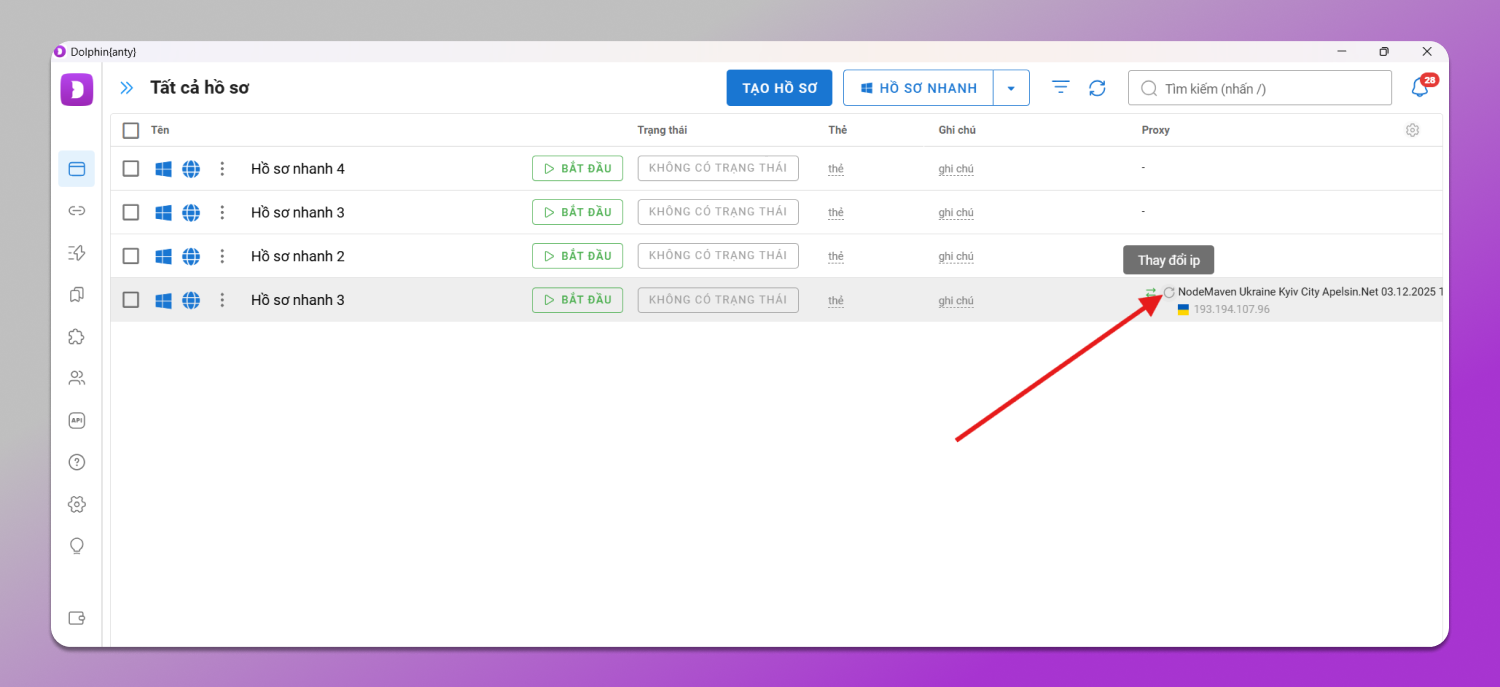Open table column settings gear icon

point(1412,130)
